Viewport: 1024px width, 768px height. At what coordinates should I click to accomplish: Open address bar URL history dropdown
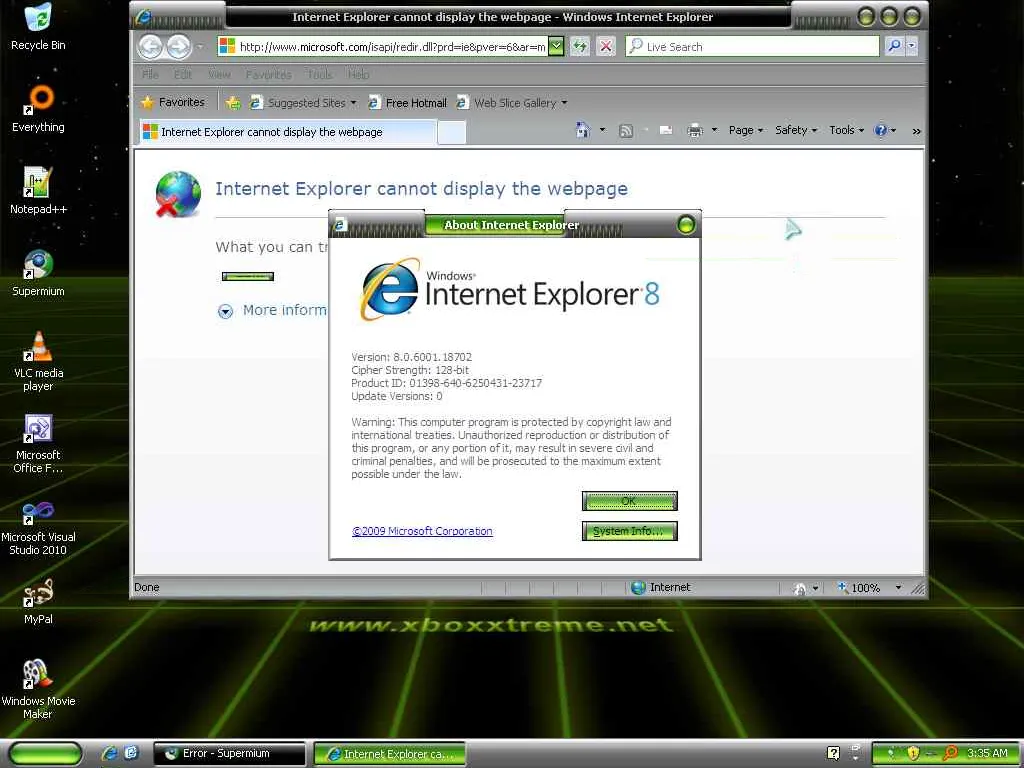[x=556, y=46]
